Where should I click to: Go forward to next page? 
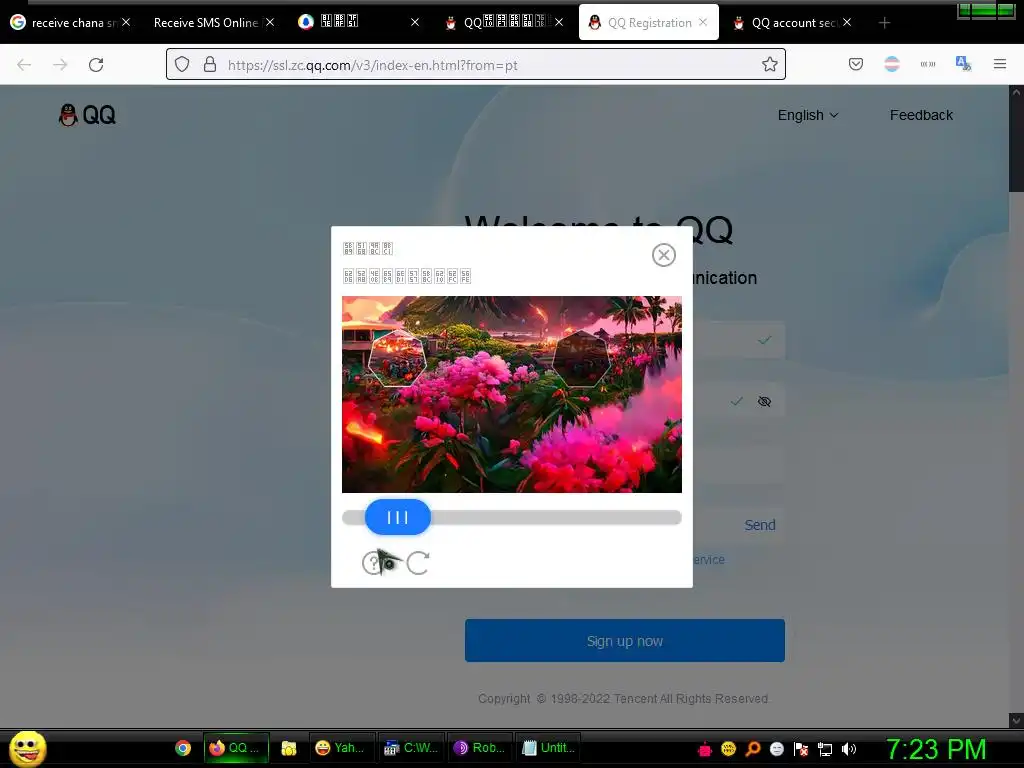coord(60,65)
